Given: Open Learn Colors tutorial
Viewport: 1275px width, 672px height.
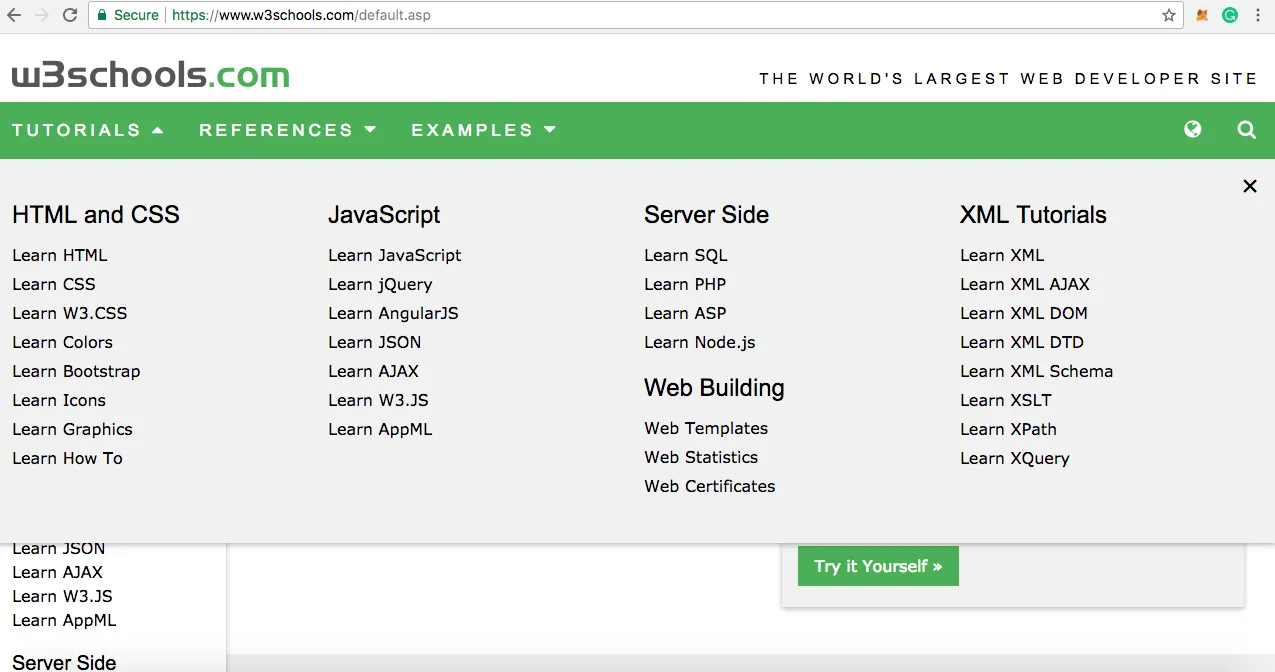Looking at the screenshot, I should point(62,342).
